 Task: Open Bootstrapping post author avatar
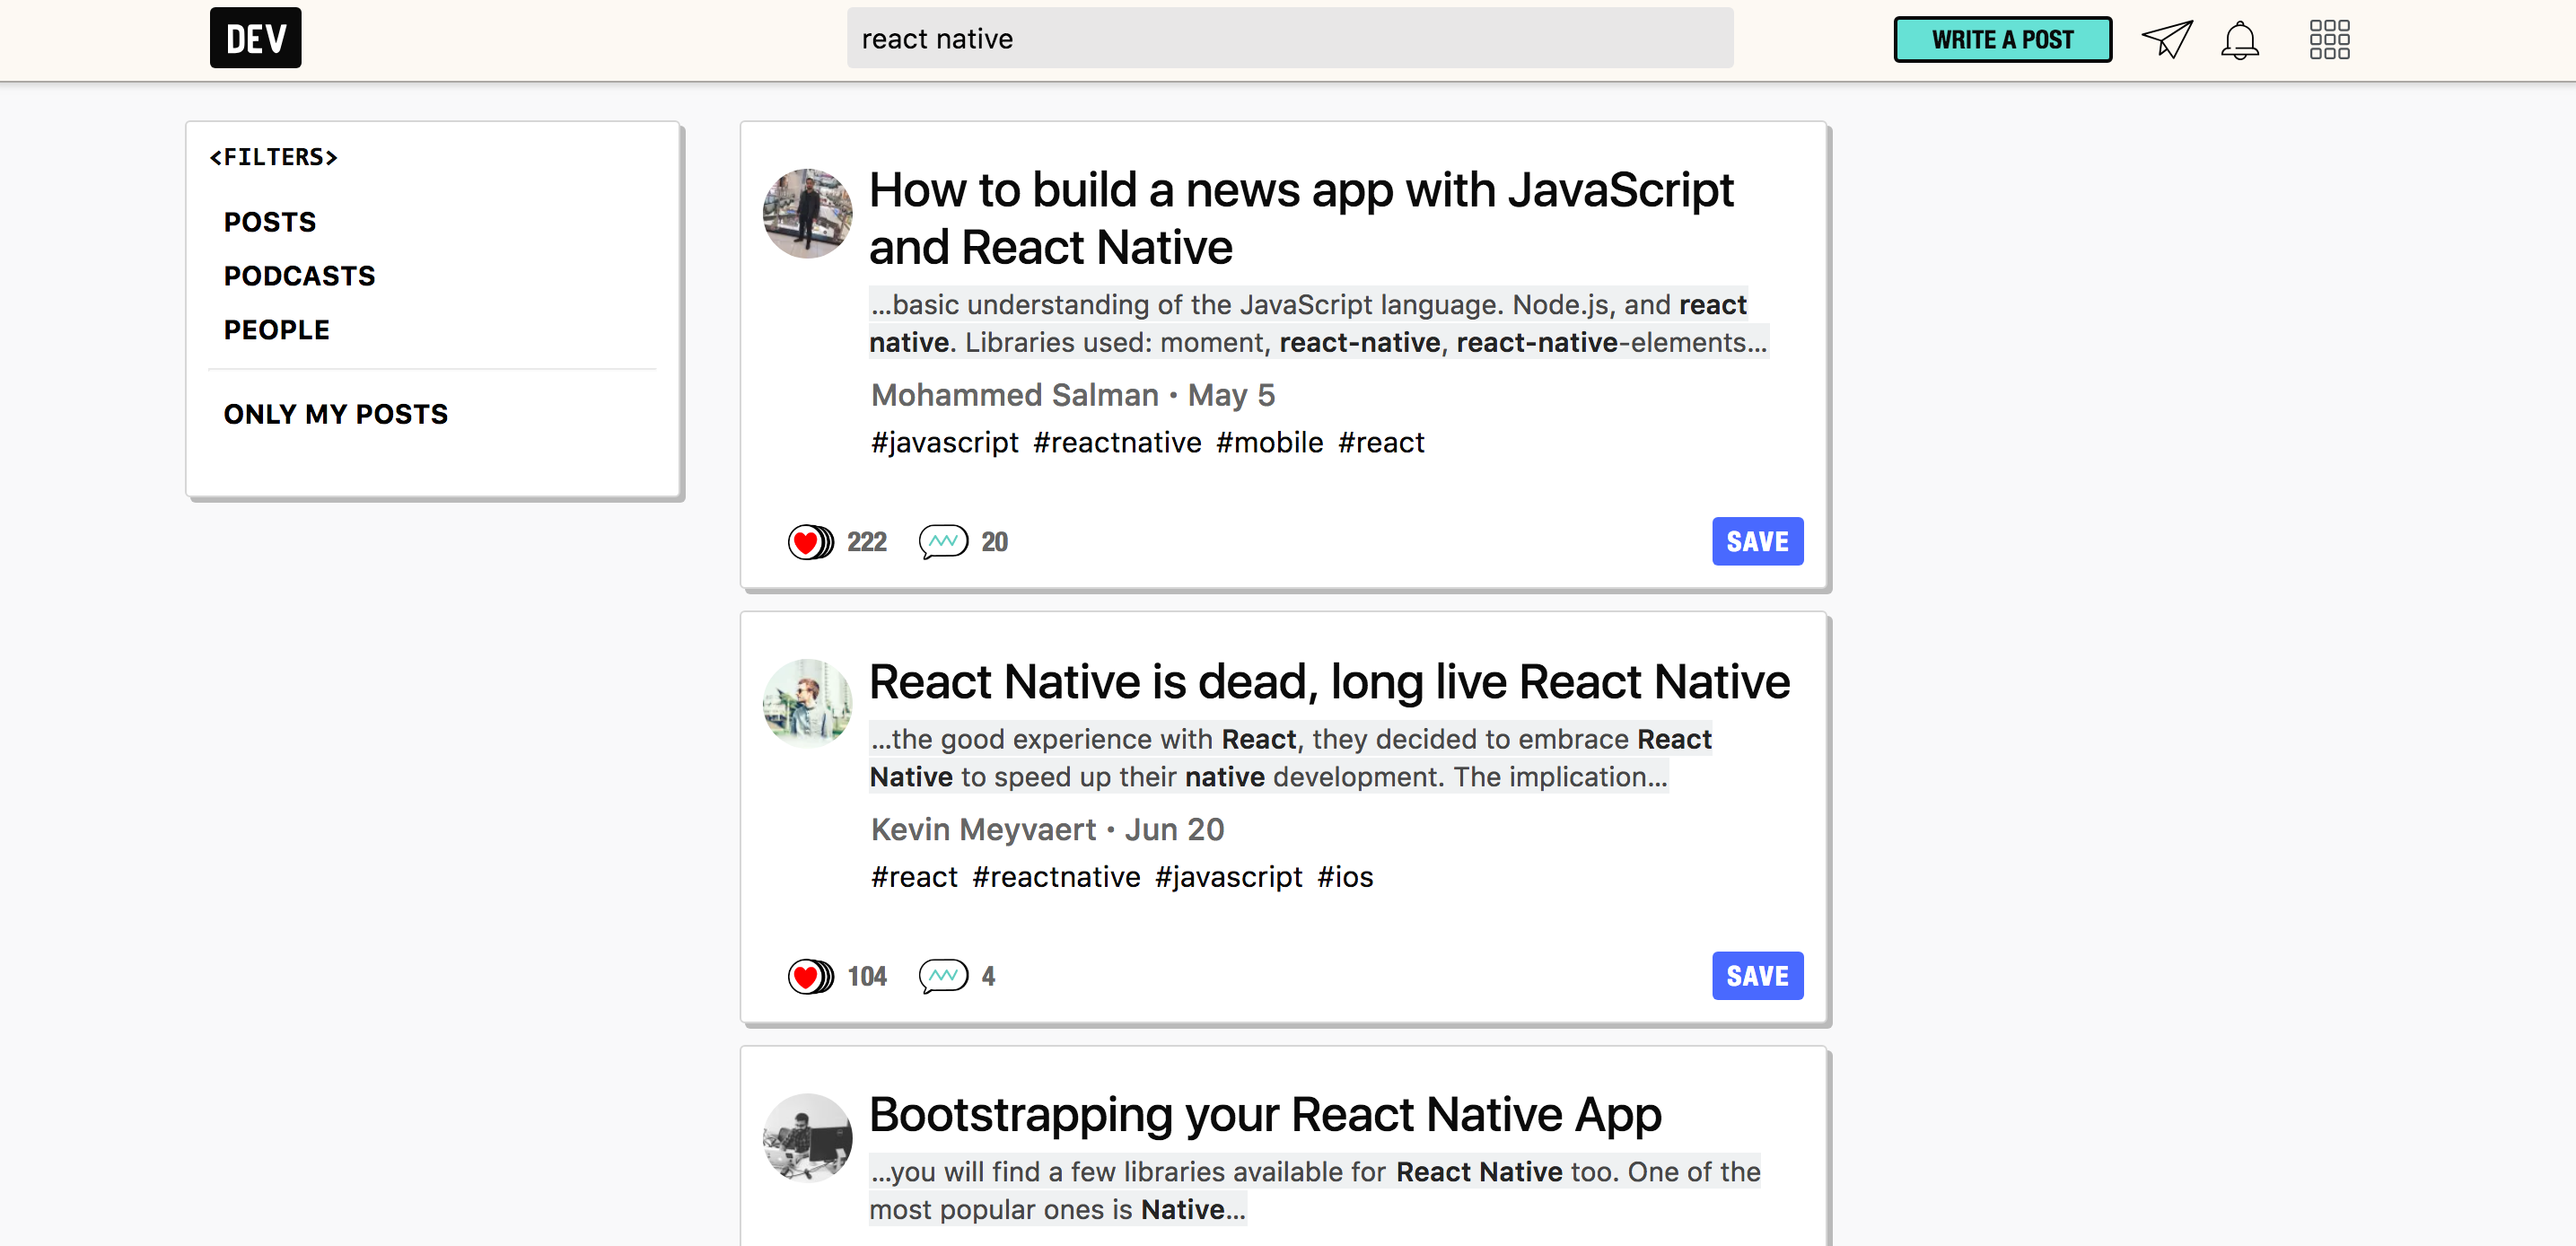(x=808, y=1138)
